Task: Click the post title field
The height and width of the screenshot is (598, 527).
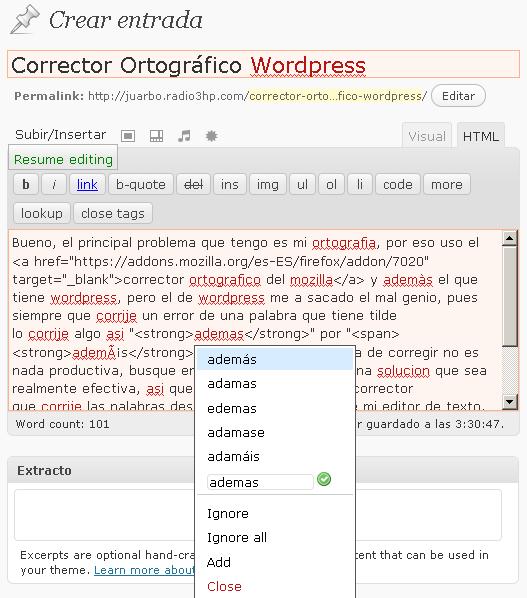Action: coord(263,64)
